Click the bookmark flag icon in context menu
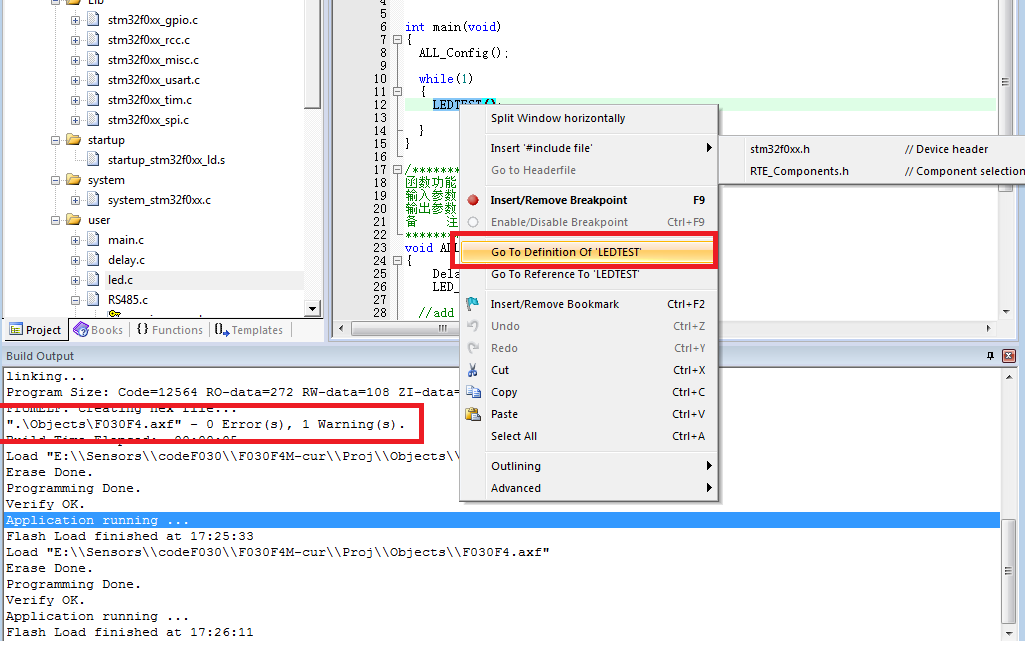1025x647 pixels. (x=473, y=304)
